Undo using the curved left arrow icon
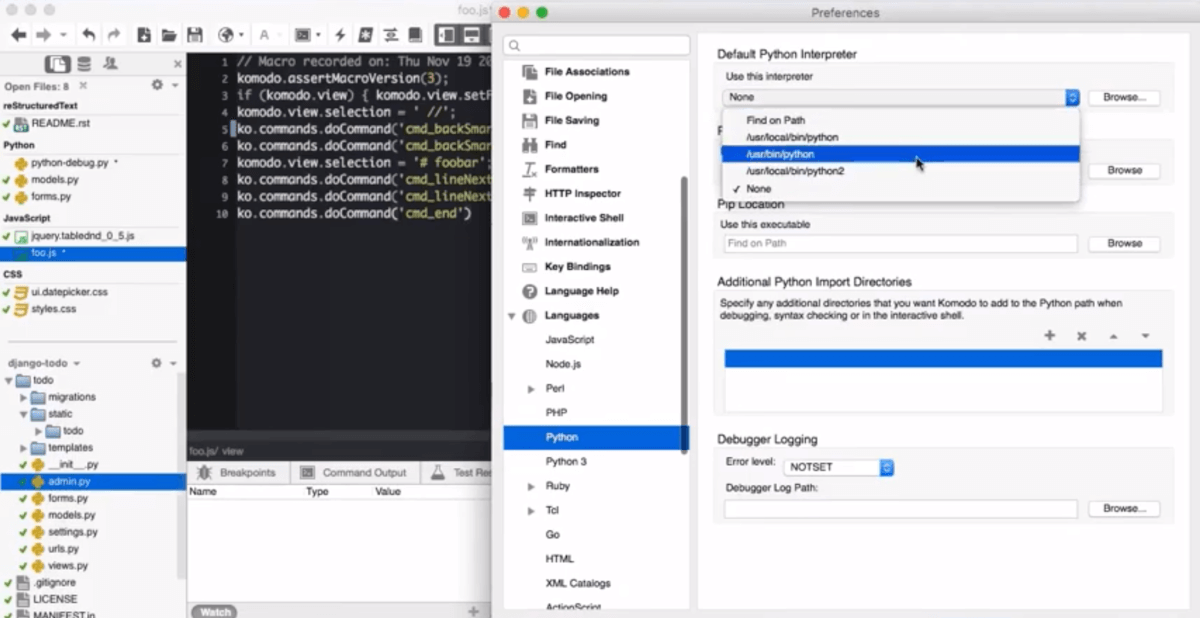 click(x=89, y=35)
